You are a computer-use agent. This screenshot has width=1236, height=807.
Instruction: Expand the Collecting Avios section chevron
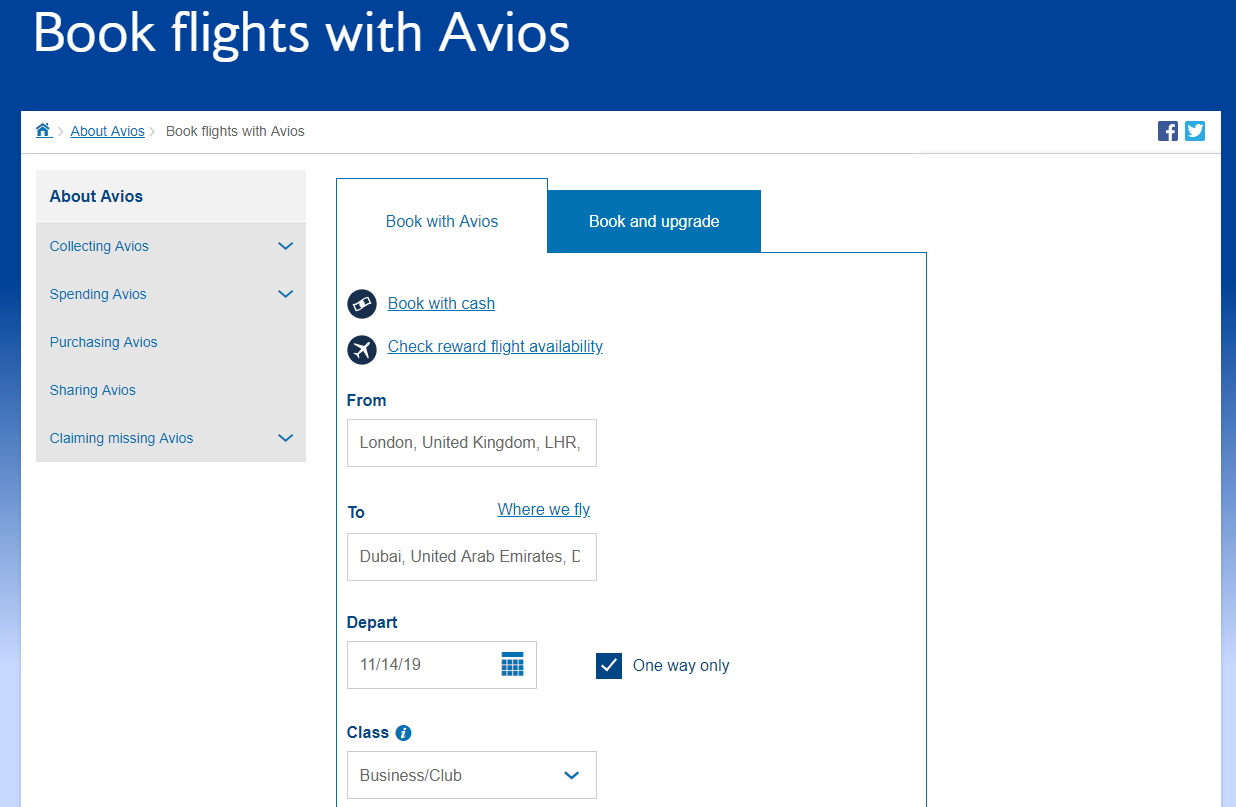pyautogui.click(x=285, y=246)
